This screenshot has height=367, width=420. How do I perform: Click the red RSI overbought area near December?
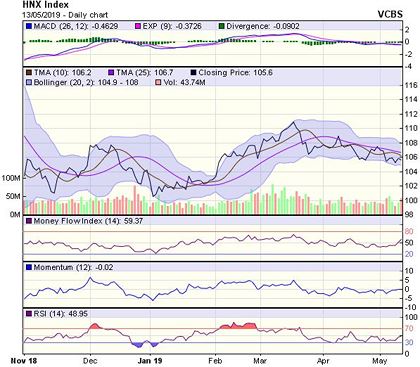[95, 326]
